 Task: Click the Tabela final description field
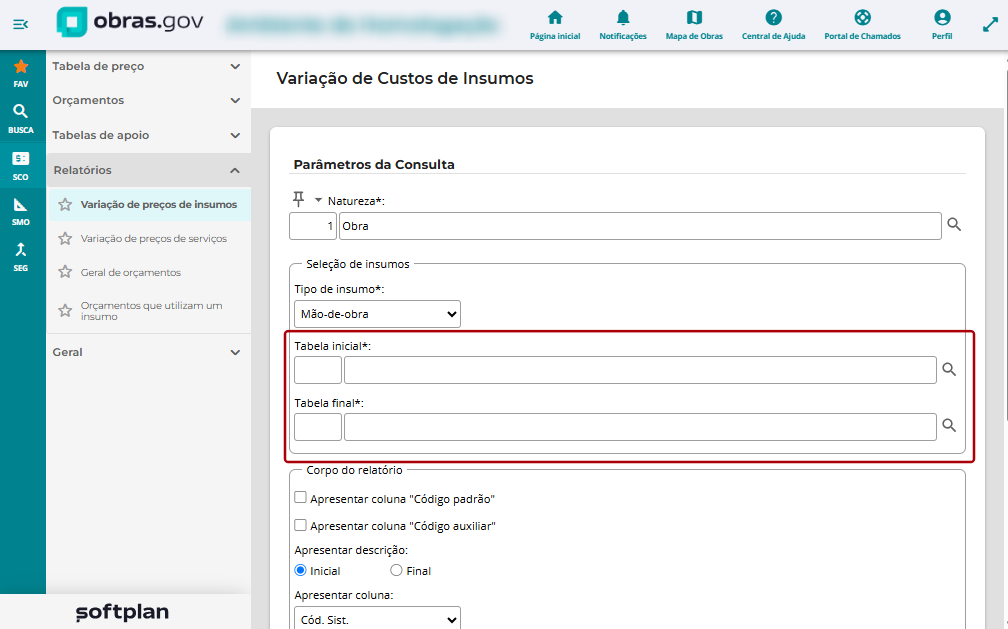[640, 427]
